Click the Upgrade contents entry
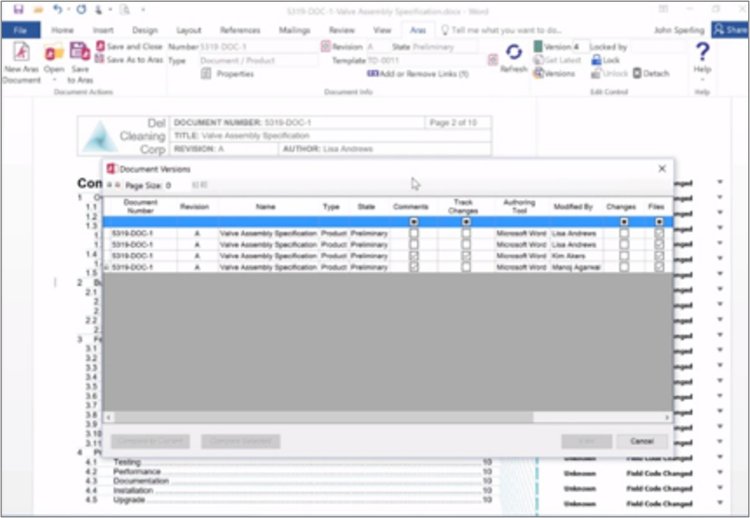This screenshot has width=750, height=518. coord(129,500)
